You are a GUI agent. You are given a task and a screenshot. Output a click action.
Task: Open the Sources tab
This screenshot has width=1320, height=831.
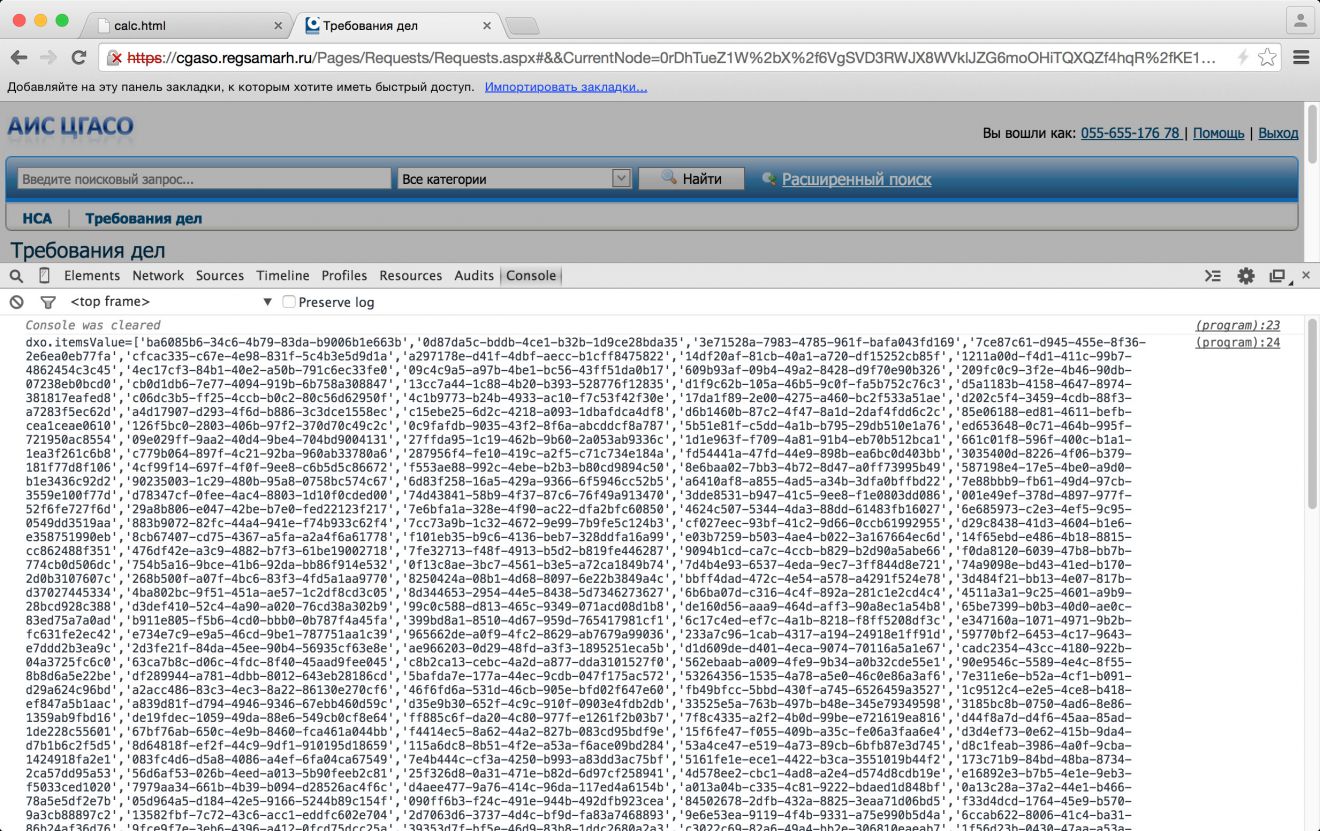tap(220, 276)
